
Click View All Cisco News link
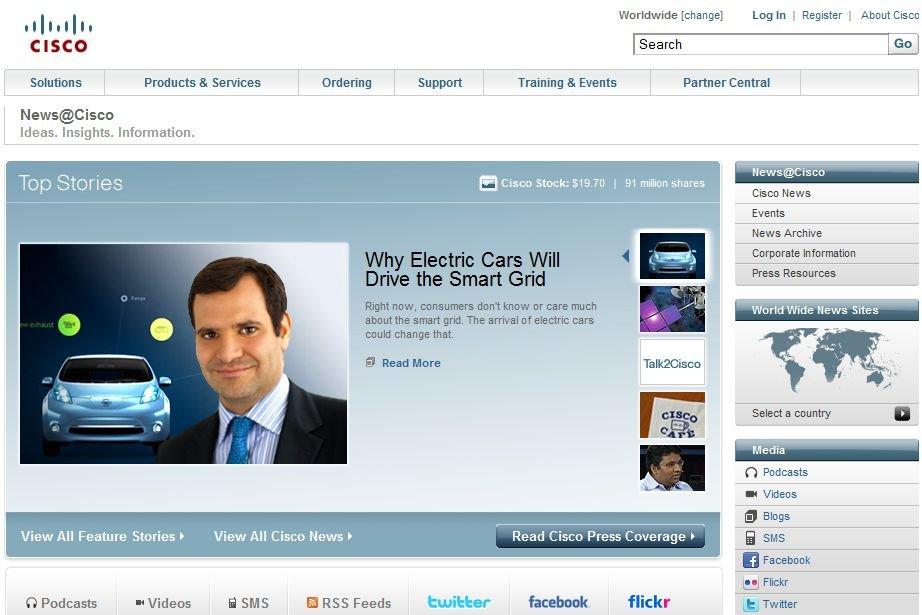[x=283, y=536]
